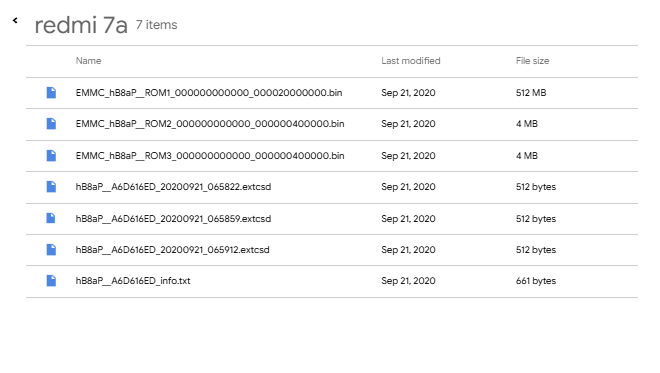Click the redmi 7a folder title
The height and width of the screenshot is (373, 660).
pyautogui.click(x=81, y=25)
